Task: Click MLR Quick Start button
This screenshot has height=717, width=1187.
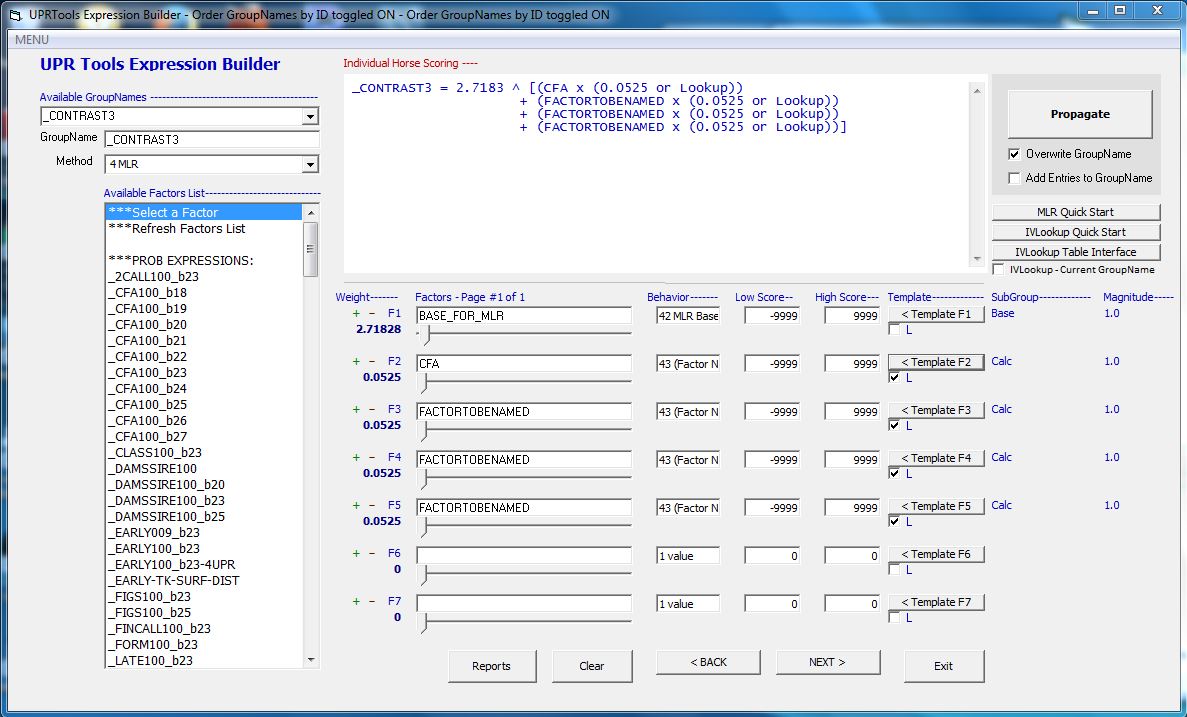Action: pos(1076,213)
